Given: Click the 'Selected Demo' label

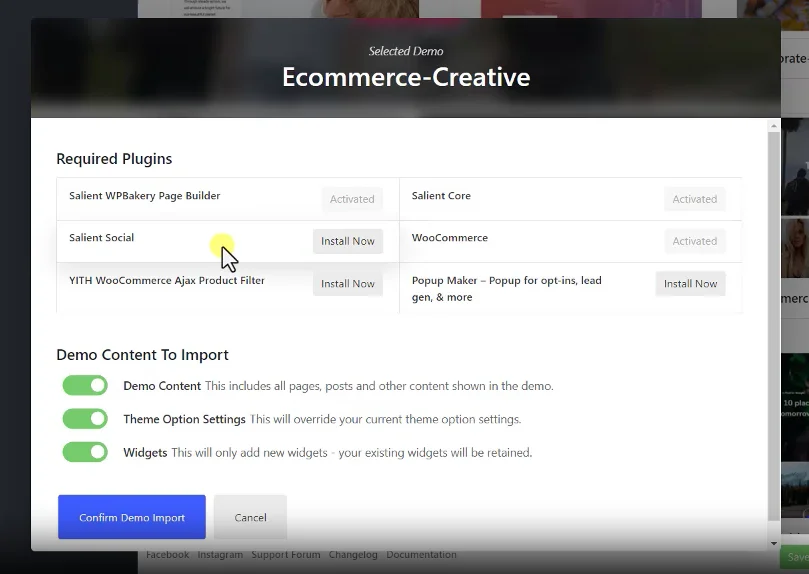Looking at the screenshot, I should [x=406, y=51].
